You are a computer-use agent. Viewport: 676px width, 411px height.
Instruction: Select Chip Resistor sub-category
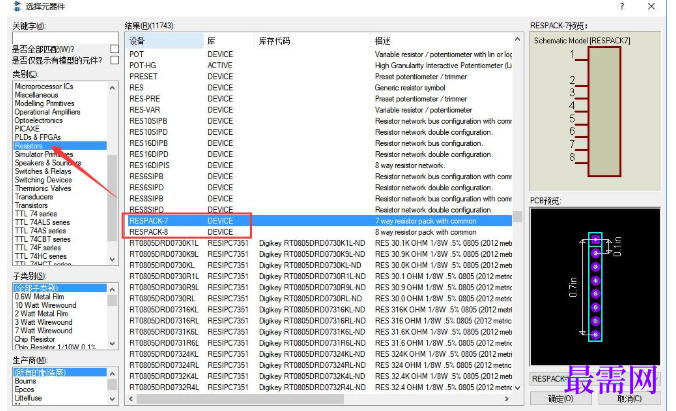click(34, 339)
